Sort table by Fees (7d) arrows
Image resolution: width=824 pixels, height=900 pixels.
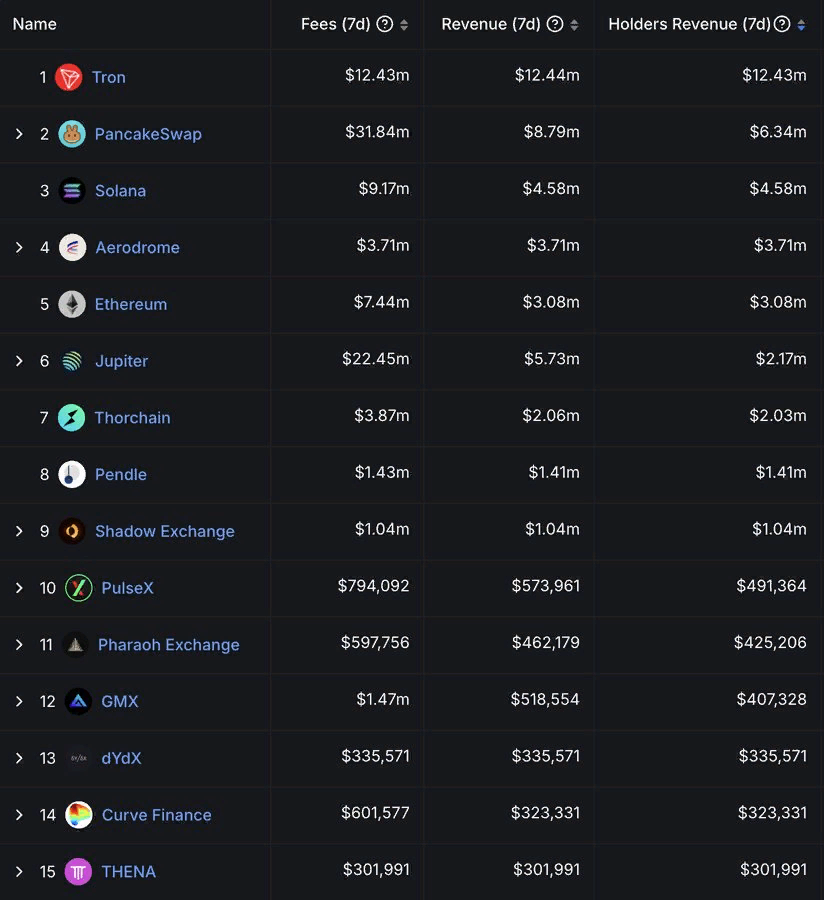[403, 25]
